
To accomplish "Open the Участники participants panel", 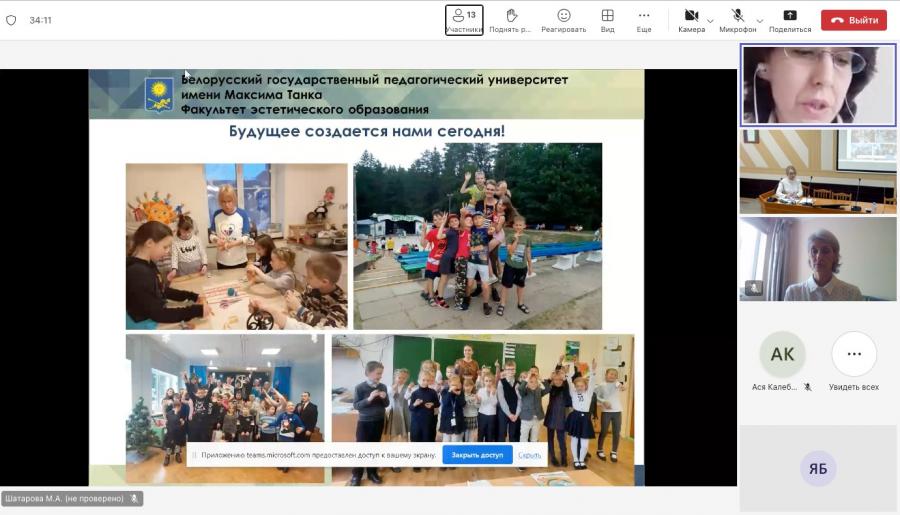I will click(464, 20).
